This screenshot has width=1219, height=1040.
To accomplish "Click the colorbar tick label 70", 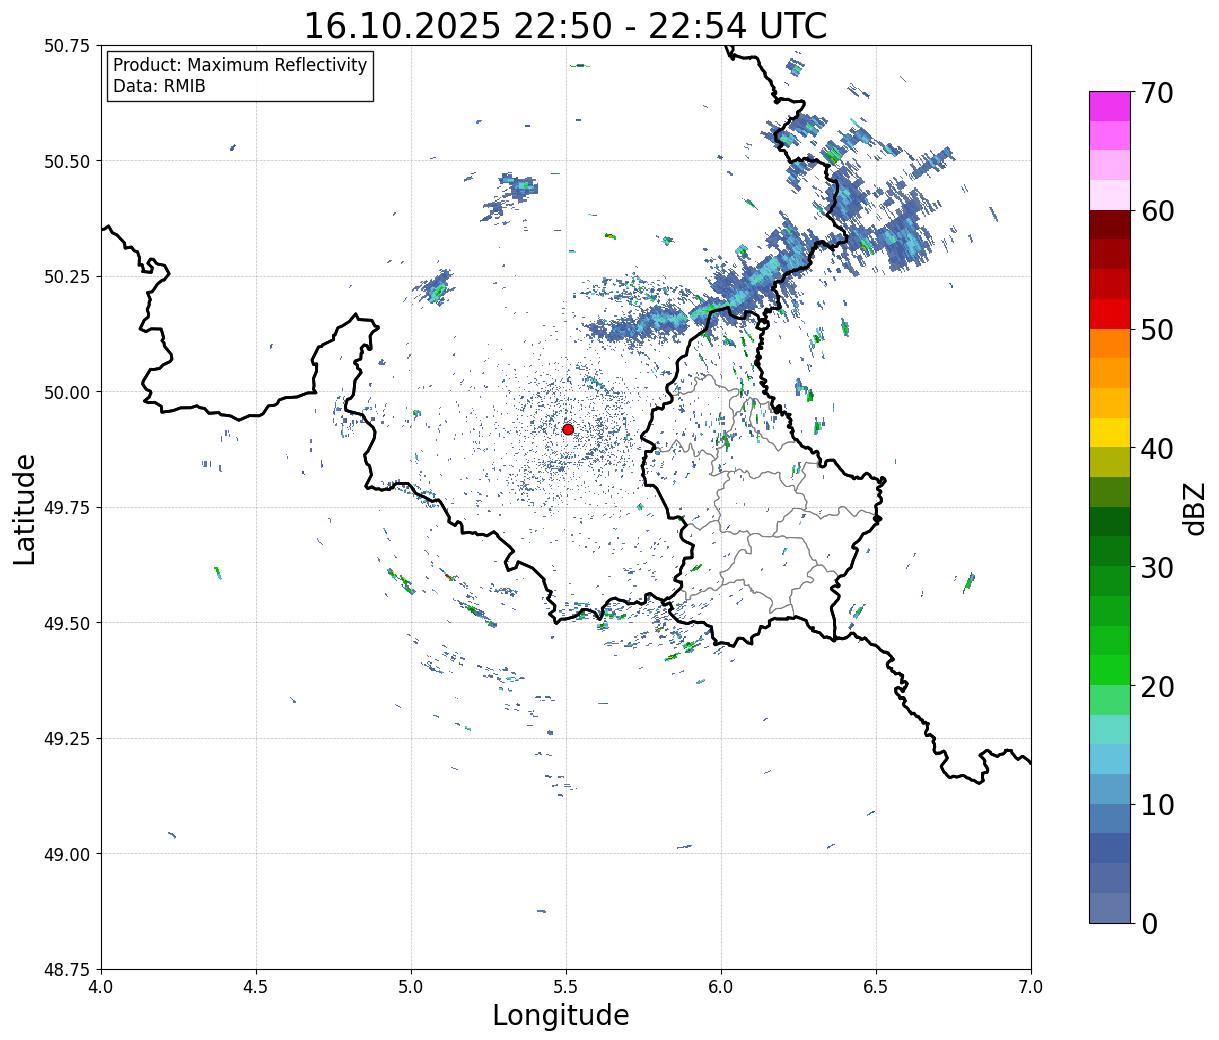I will [x=1157, y=93].
